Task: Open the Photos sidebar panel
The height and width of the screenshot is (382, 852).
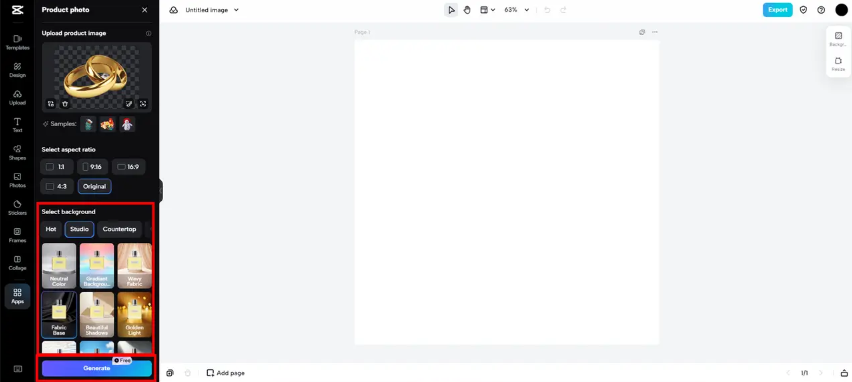Action: click(x=17, y=180)
